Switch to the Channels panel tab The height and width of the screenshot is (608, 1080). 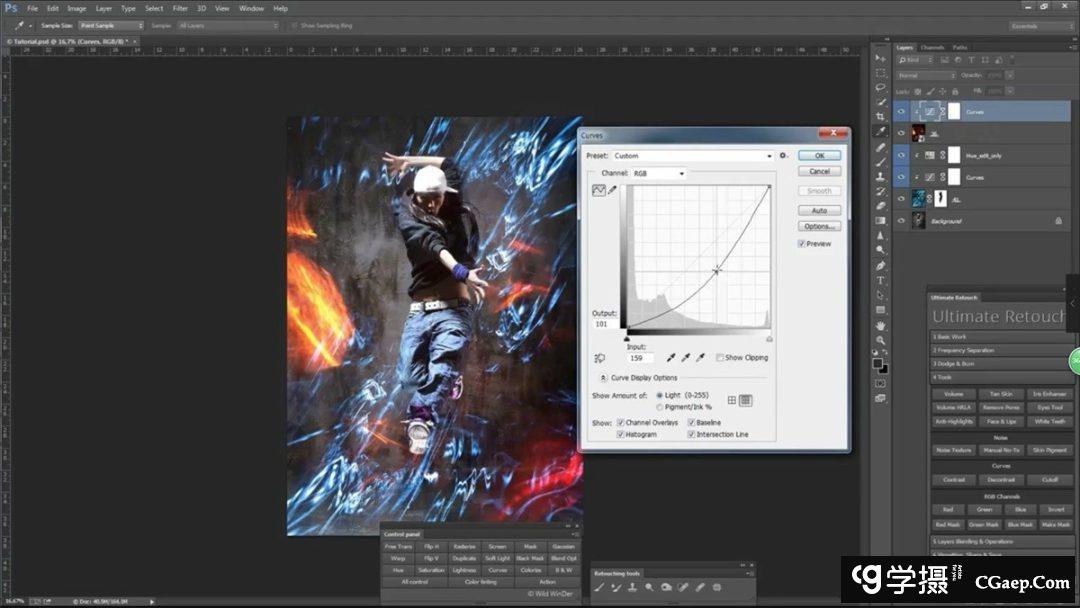[932, 47]
